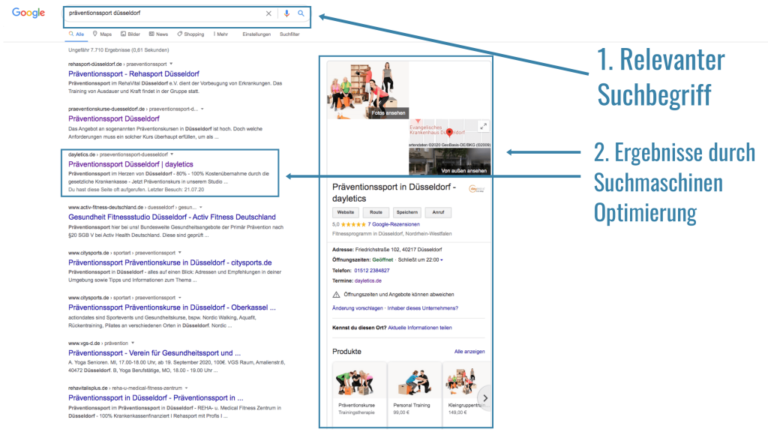Viewport: 768px width, 432px height.
Task: Show next products with the chevron arrow
Action: tap(485, 398)
